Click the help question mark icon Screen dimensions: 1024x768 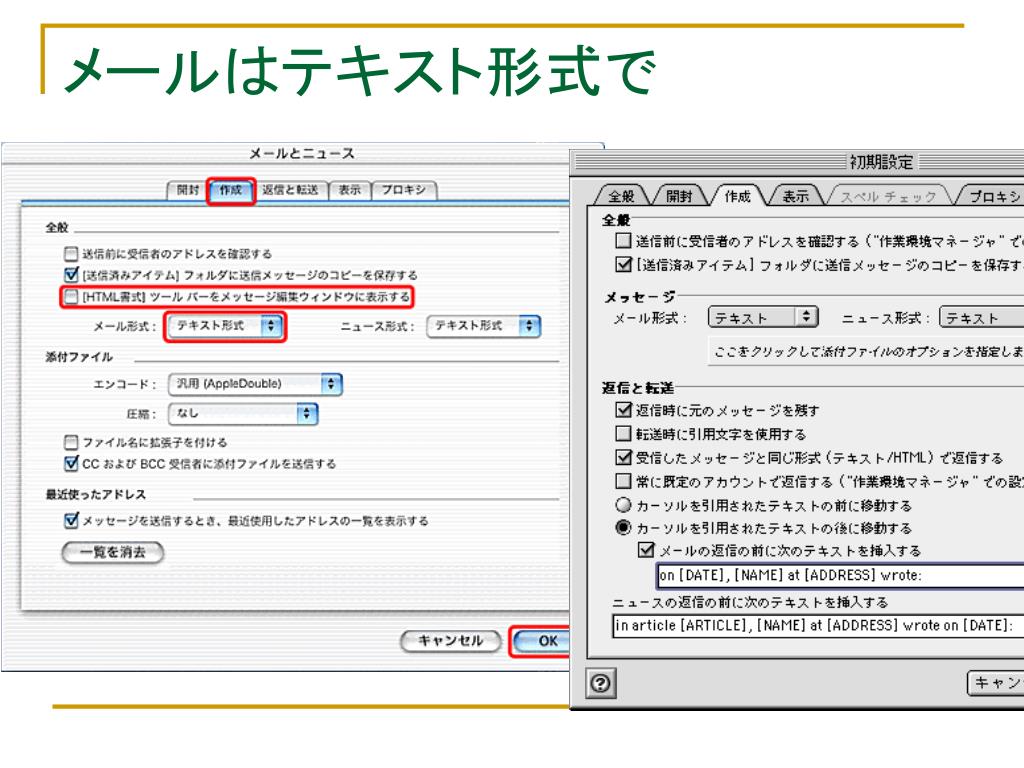600,683
